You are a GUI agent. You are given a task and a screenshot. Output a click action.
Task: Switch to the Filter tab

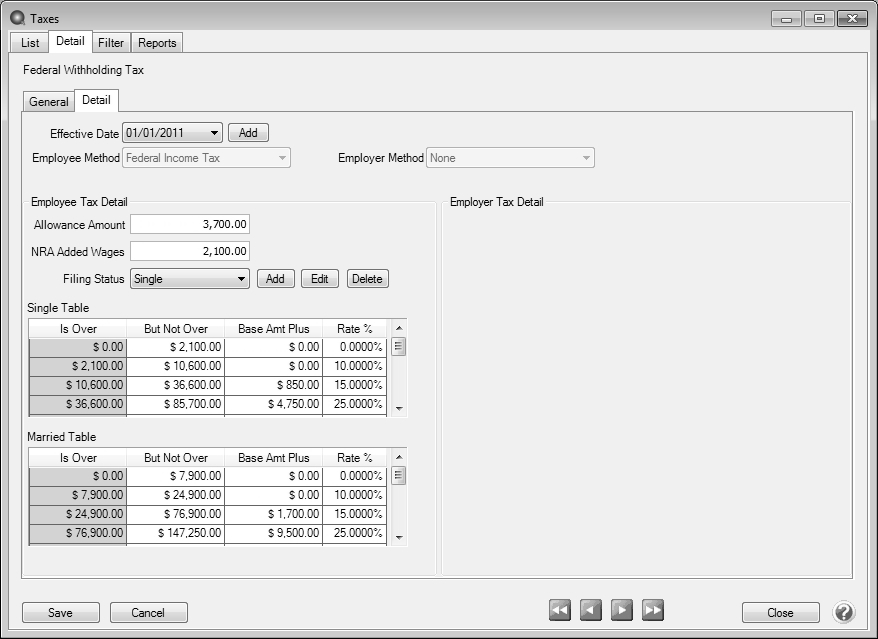(x=111, y=43)
